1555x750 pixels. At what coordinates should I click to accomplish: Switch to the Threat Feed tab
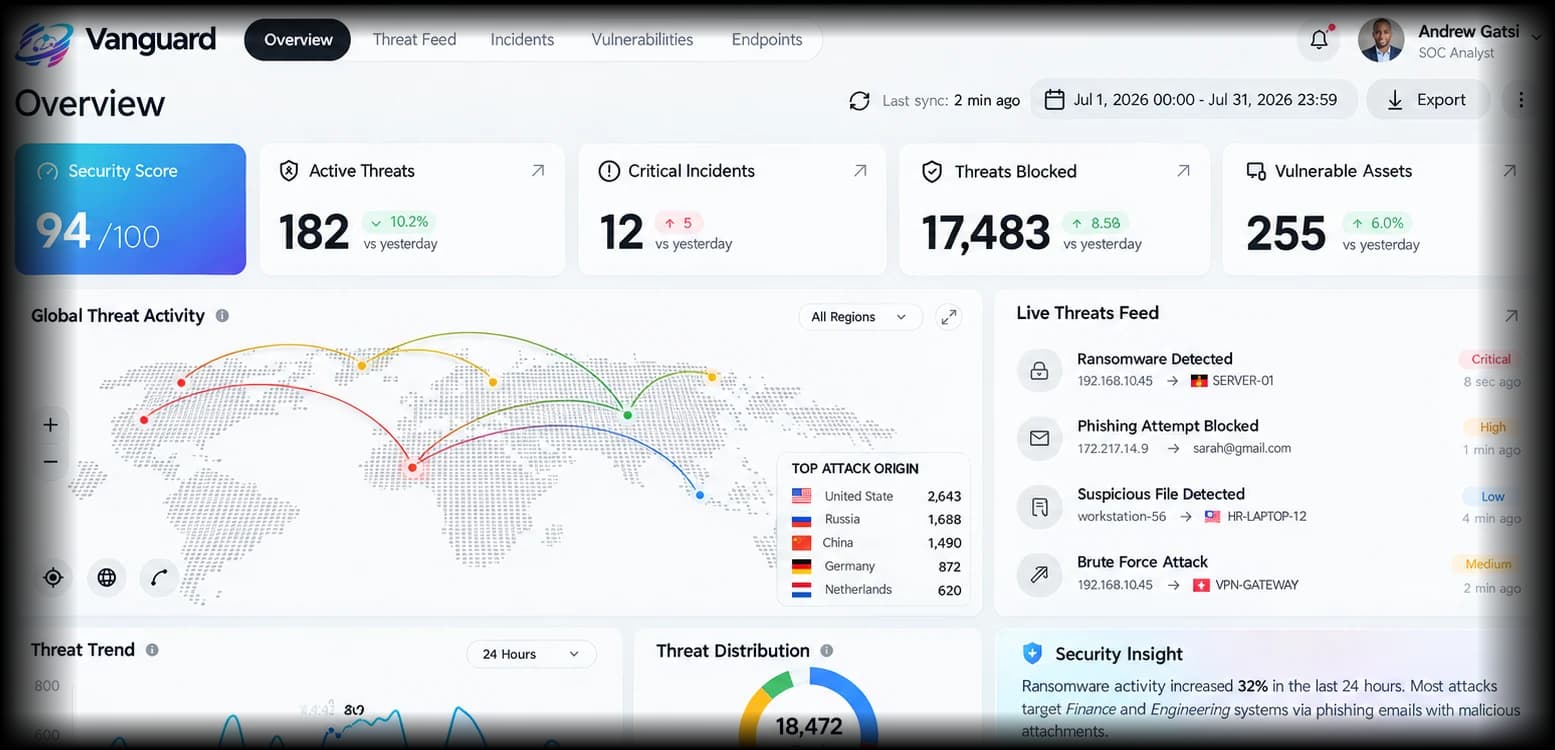click(x=414, y=40)
